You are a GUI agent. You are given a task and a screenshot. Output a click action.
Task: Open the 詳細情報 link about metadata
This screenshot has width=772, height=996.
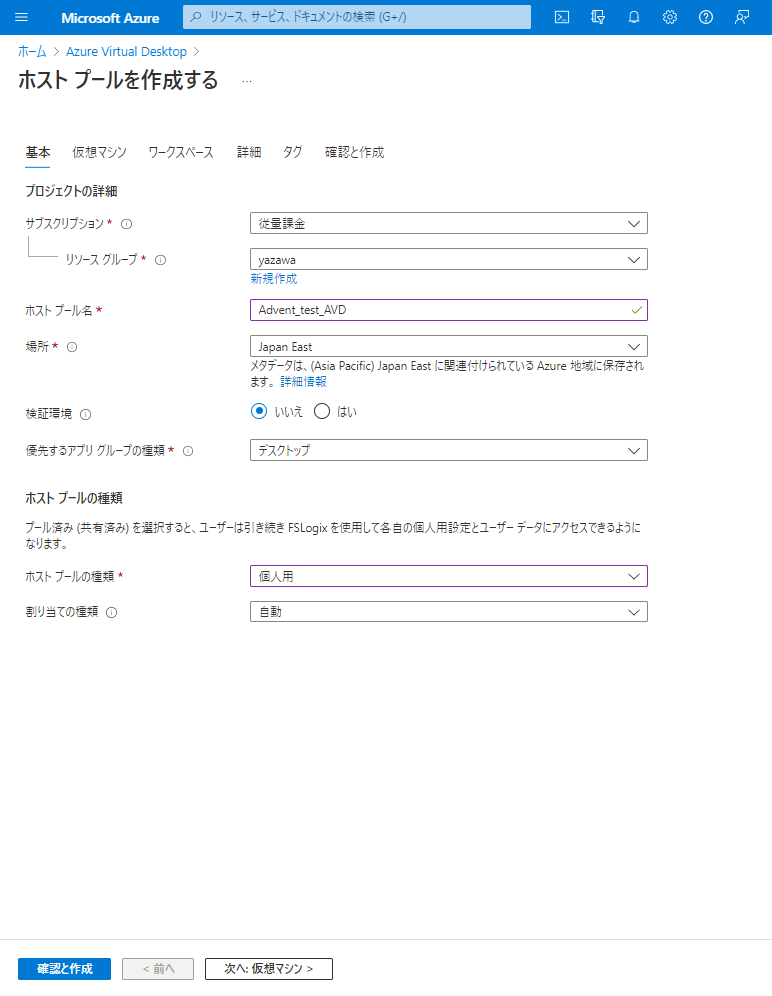[304, 381]
